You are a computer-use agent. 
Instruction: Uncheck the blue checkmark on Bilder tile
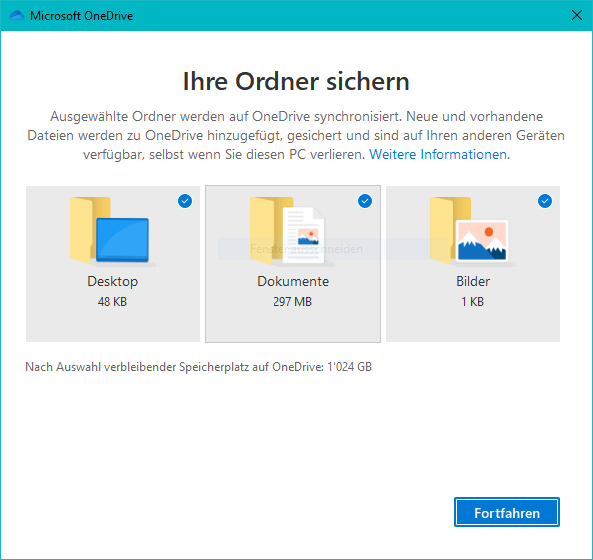coord(545,201)
